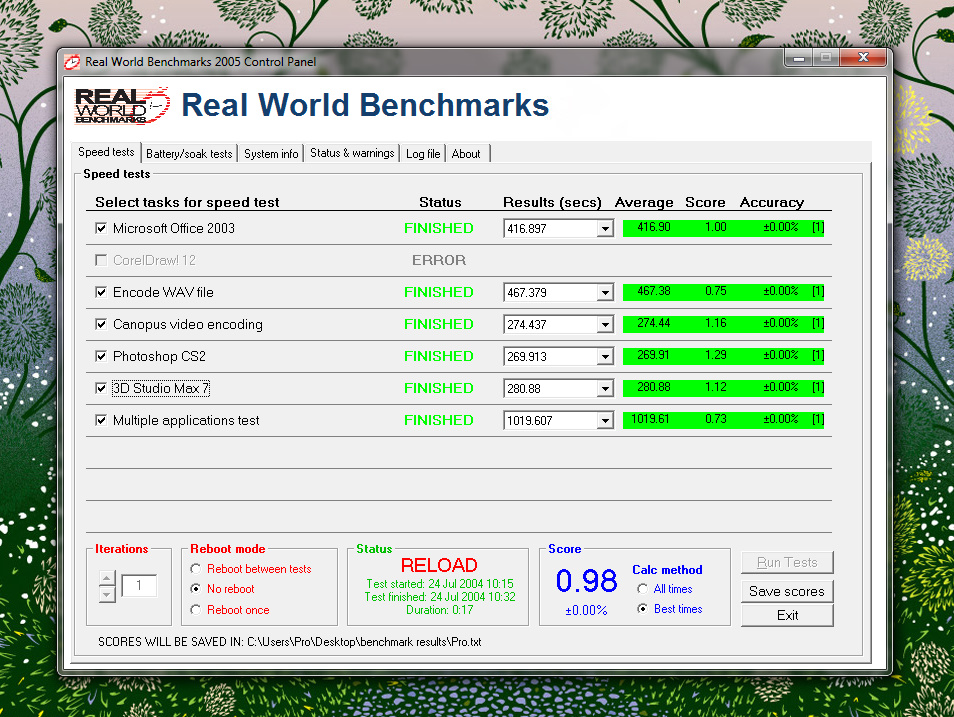Expand the Multiple applications test results list
This screenshot has width=954, height=717.
pyautogui.click(x=604, y=421)
